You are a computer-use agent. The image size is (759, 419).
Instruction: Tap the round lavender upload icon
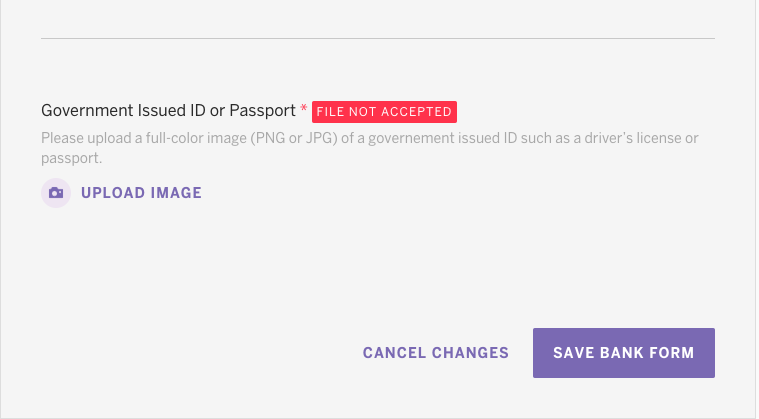click(x=56, y=193)
